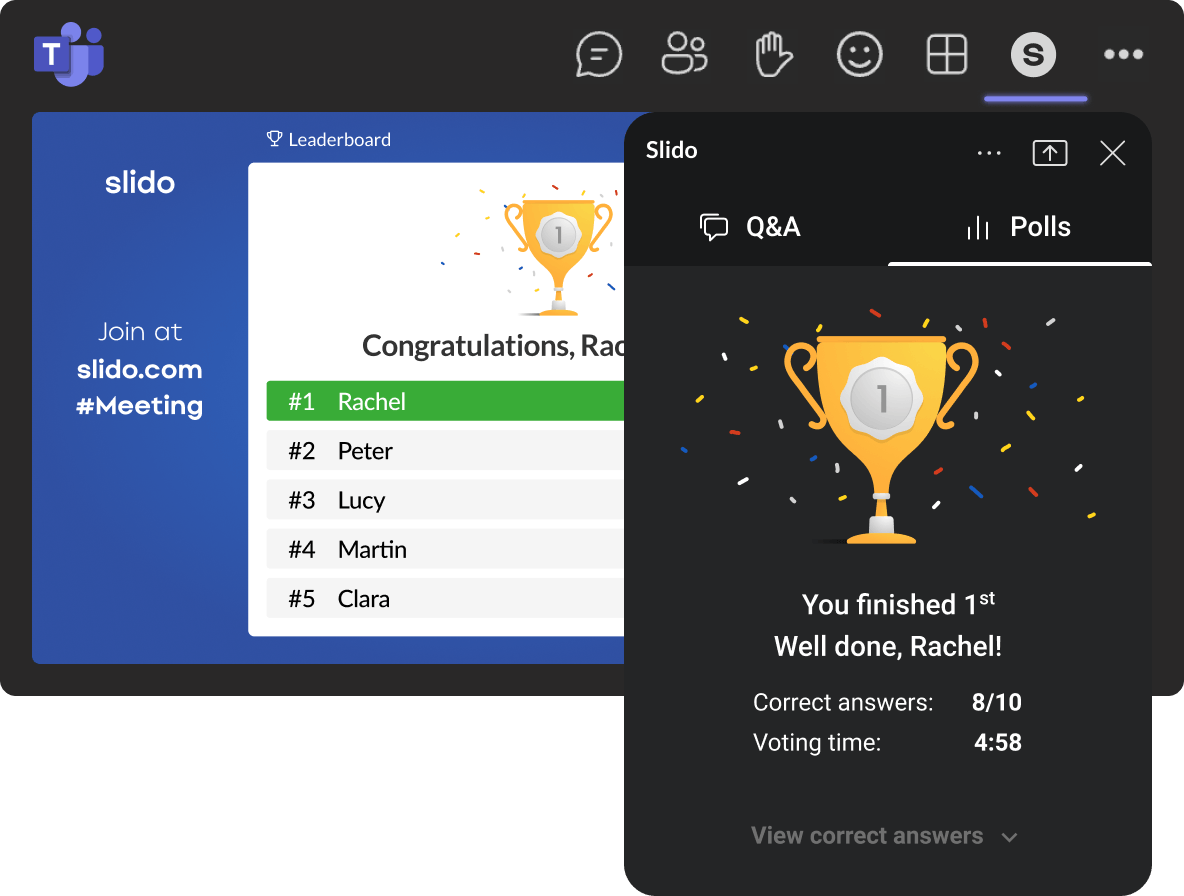
Task: Select the Slido app icon in toolbar
Action: 1033,54
